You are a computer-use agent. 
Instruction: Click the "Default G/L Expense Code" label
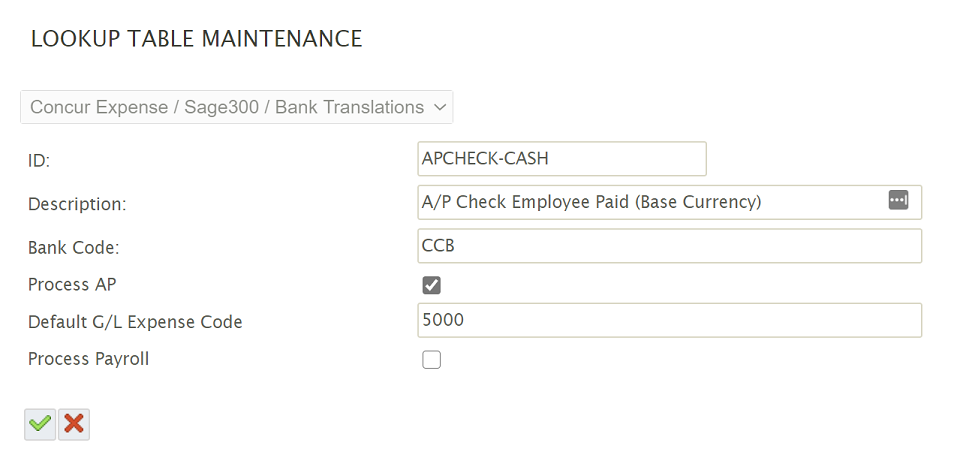click(x=135, y=322)
